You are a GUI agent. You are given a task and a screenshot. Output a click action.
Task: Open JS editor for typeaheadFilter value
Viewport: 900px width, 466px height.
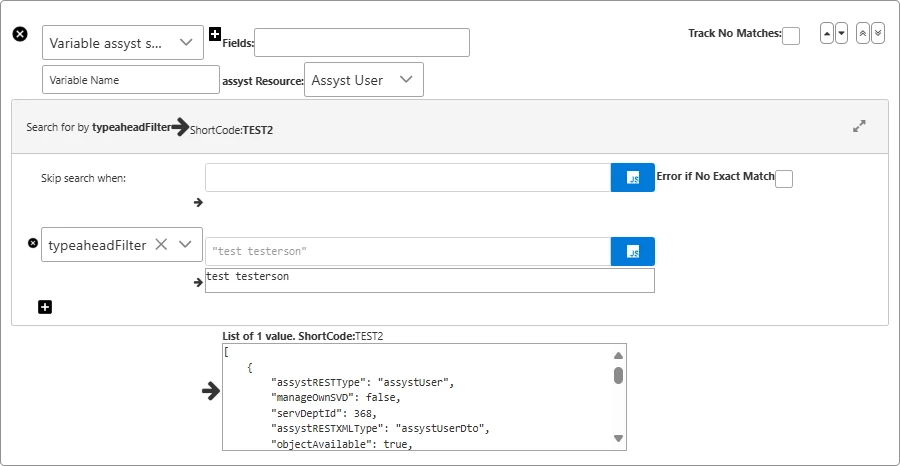633,251
